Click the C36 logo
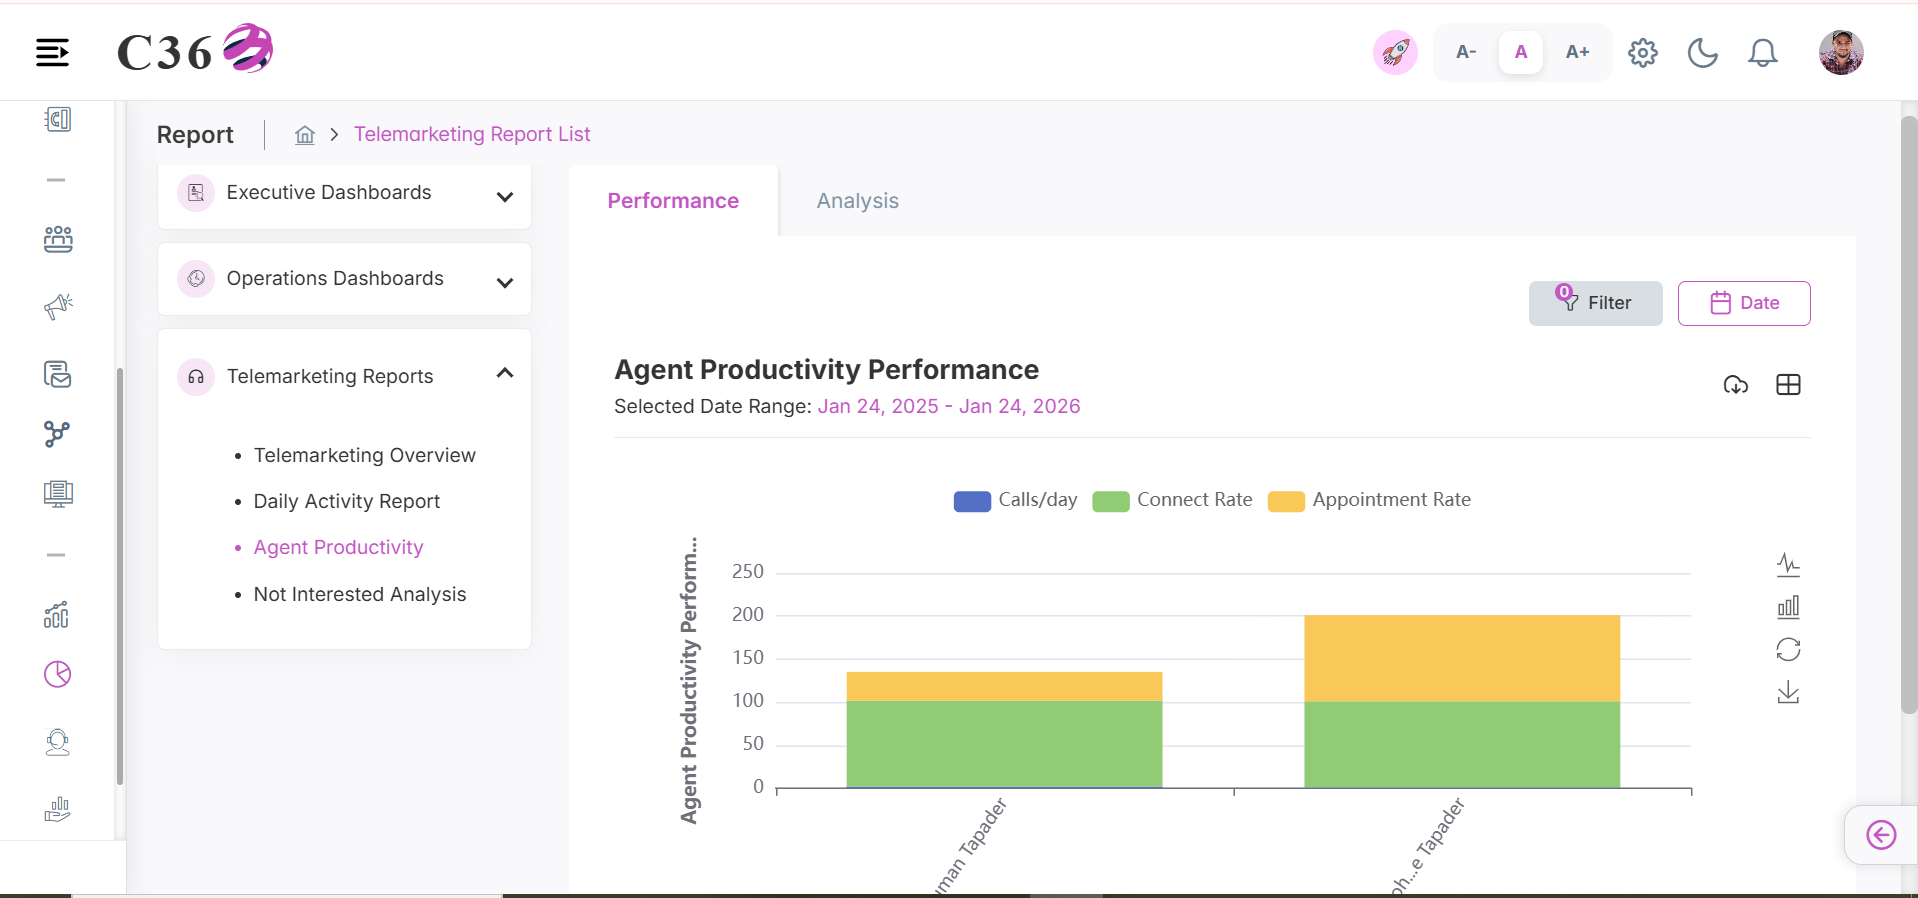 coord(195,50)
